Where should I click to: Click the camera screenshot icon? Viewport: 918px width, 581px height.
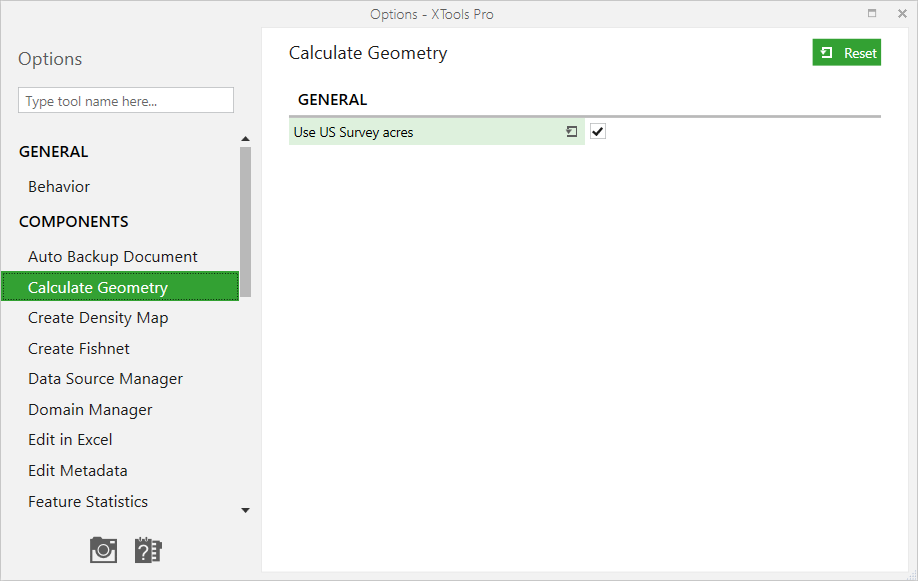pos(103,550)
